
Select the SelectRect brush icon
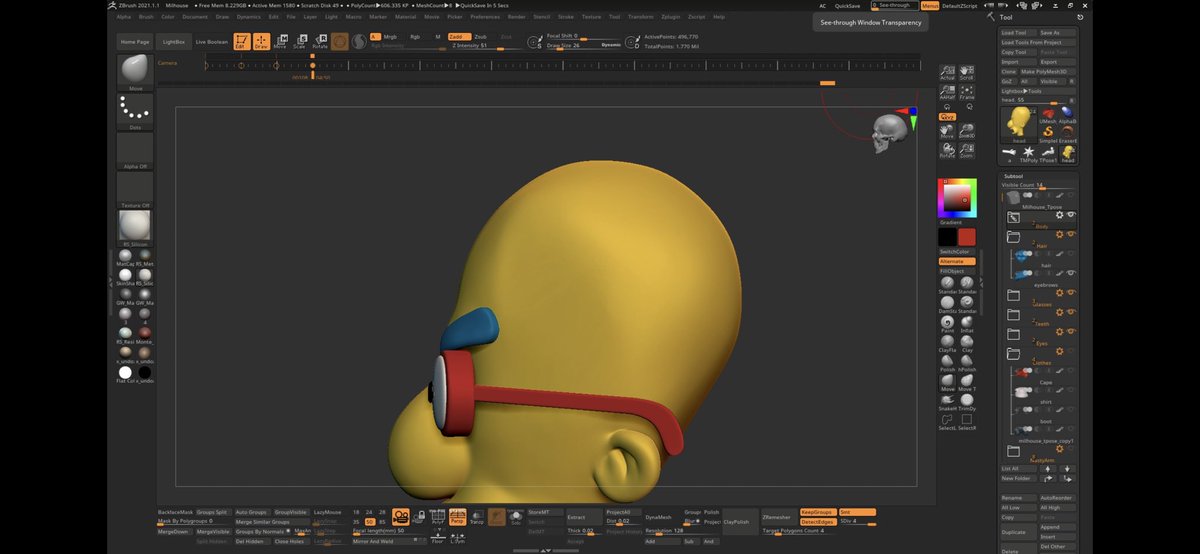967,421
